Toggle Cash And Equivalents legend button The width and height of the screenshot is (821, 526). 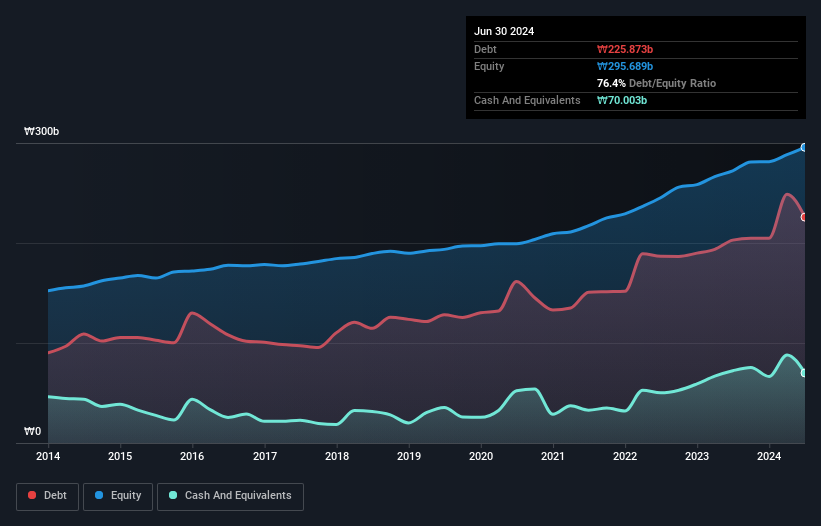(x=230, y=496)
